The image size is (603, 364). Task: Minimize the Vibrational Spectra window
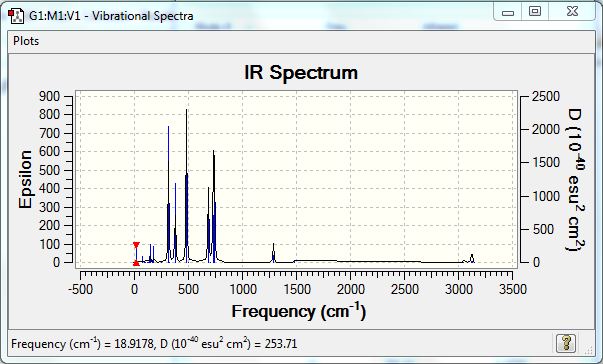(508, 12)
